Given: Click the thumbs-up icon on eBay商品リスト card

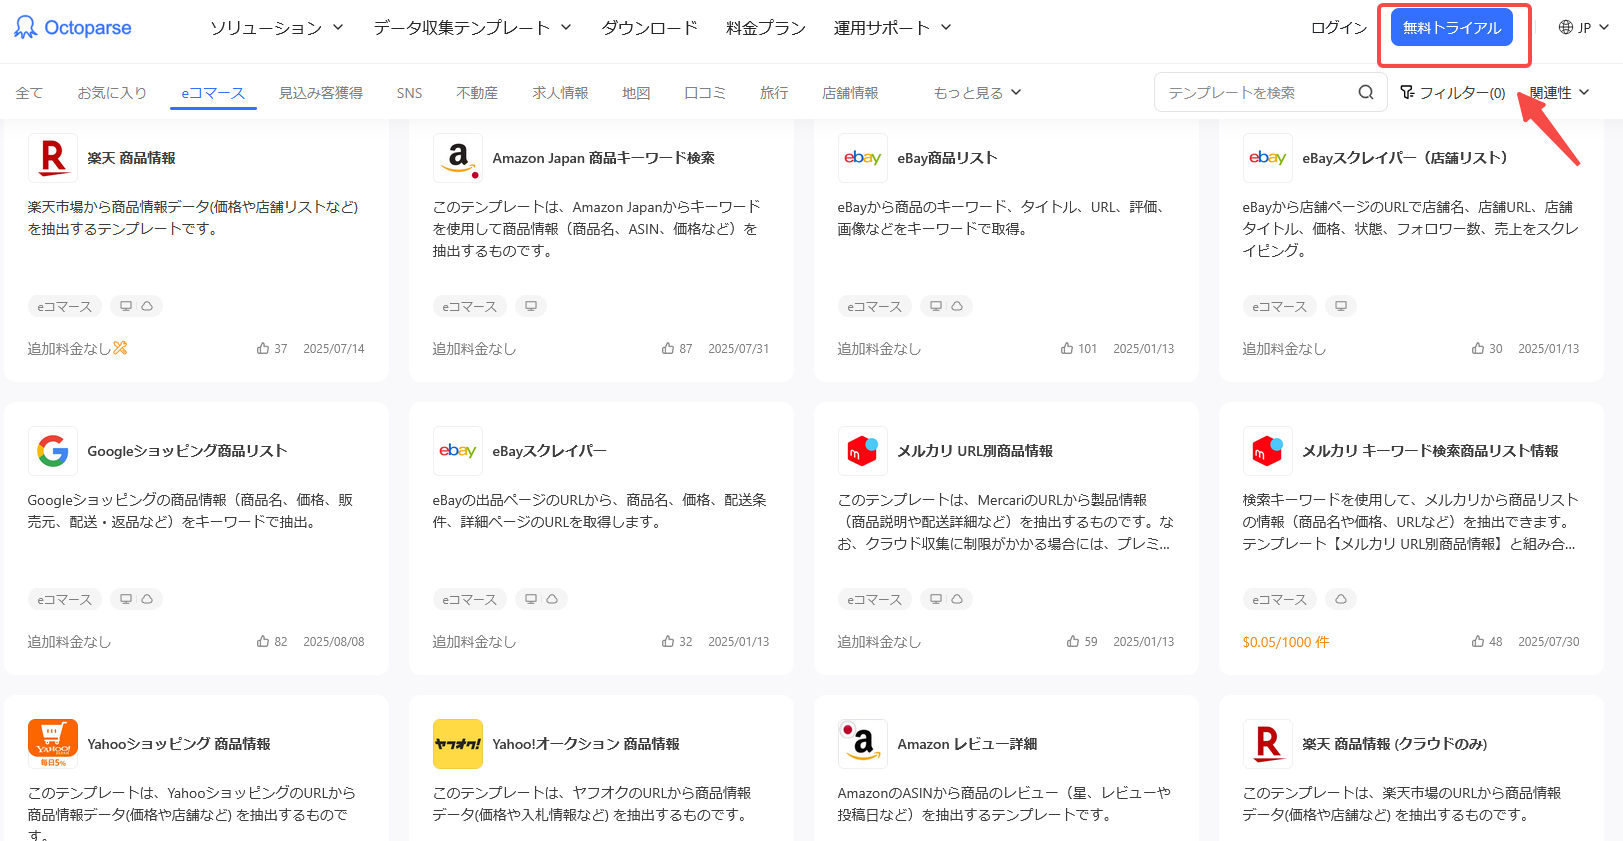Looking at the screenshot, I should pyautogui.click(x=1067, y=349).
